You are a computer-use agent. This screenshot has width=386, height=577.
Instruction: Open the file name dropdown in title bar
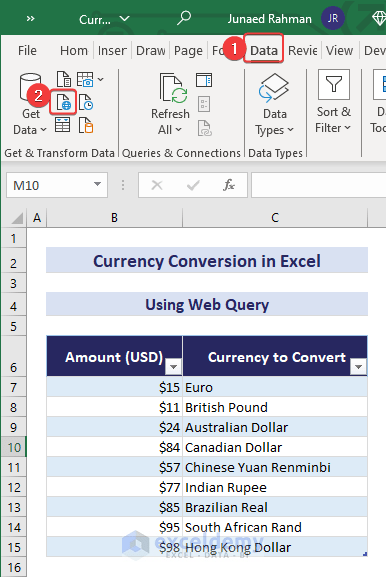point(125,18)
